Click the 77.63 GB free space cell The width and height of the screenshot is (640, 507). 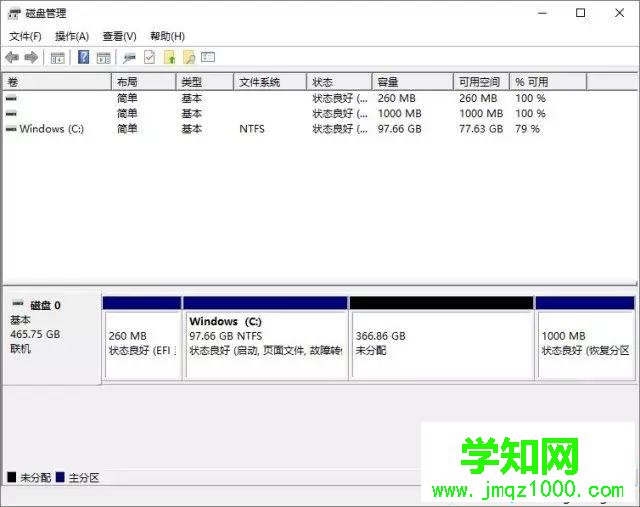tap(481, 129)
